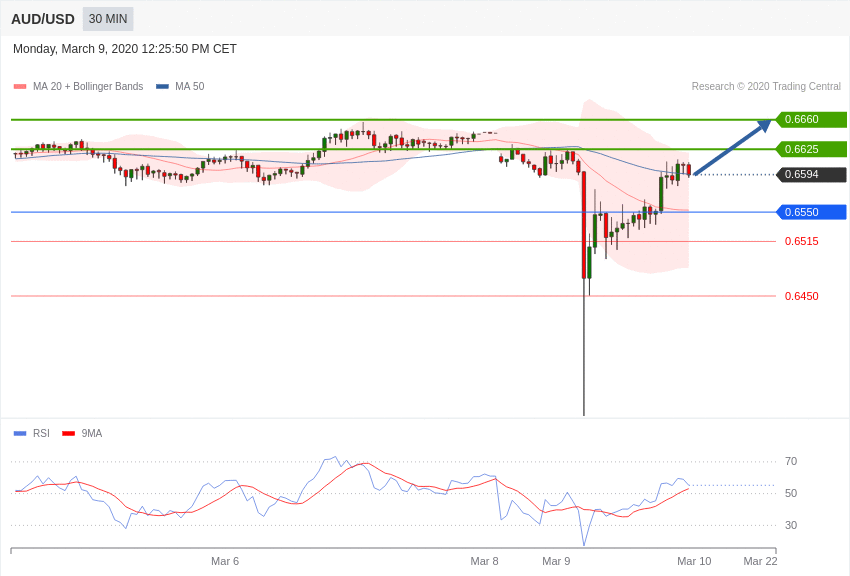The image size is (850, 576).
Task: Click the RSI legend color swatch
Action: point(20,433)
